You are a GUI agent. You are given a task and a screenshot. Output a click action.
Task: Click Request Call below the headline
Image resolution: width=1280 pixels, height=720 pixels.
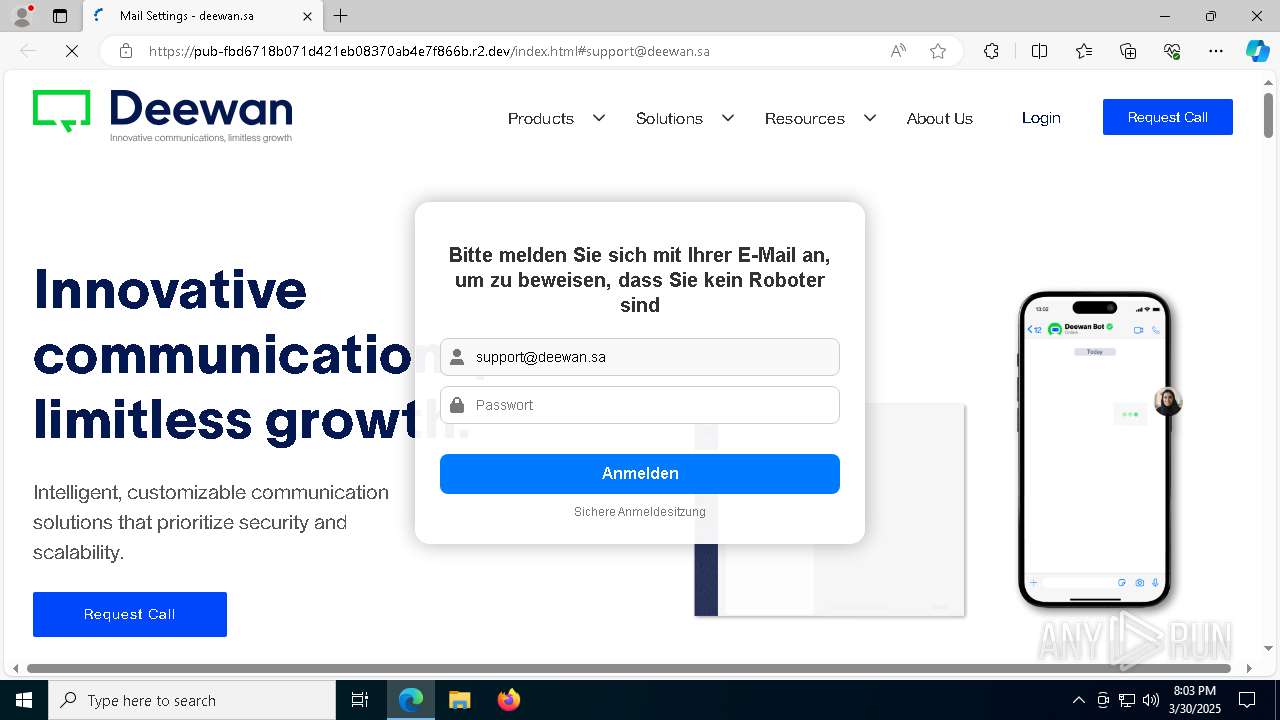[130, 614]
